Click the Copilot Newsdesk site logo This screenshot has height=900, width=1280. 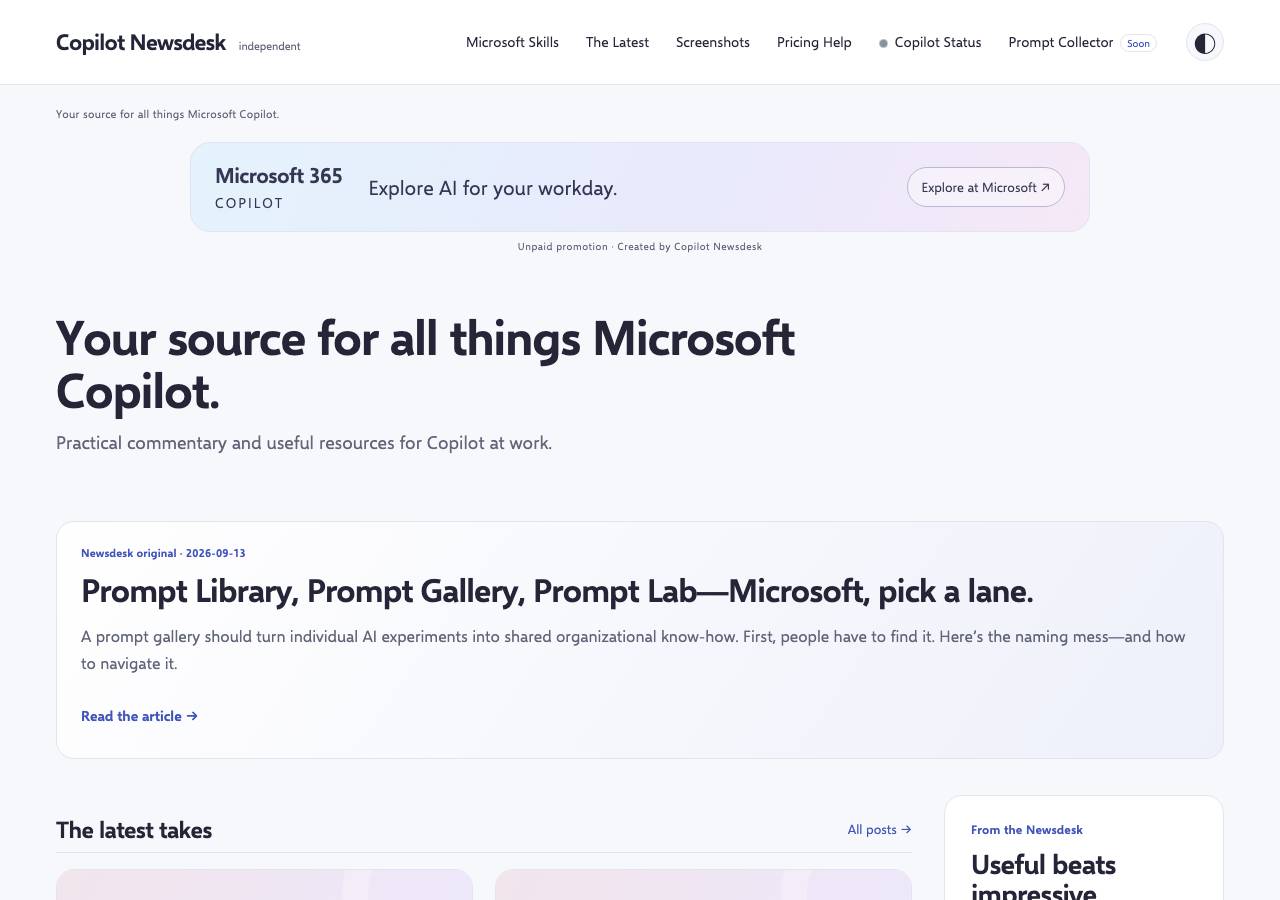tap(141, 42)
